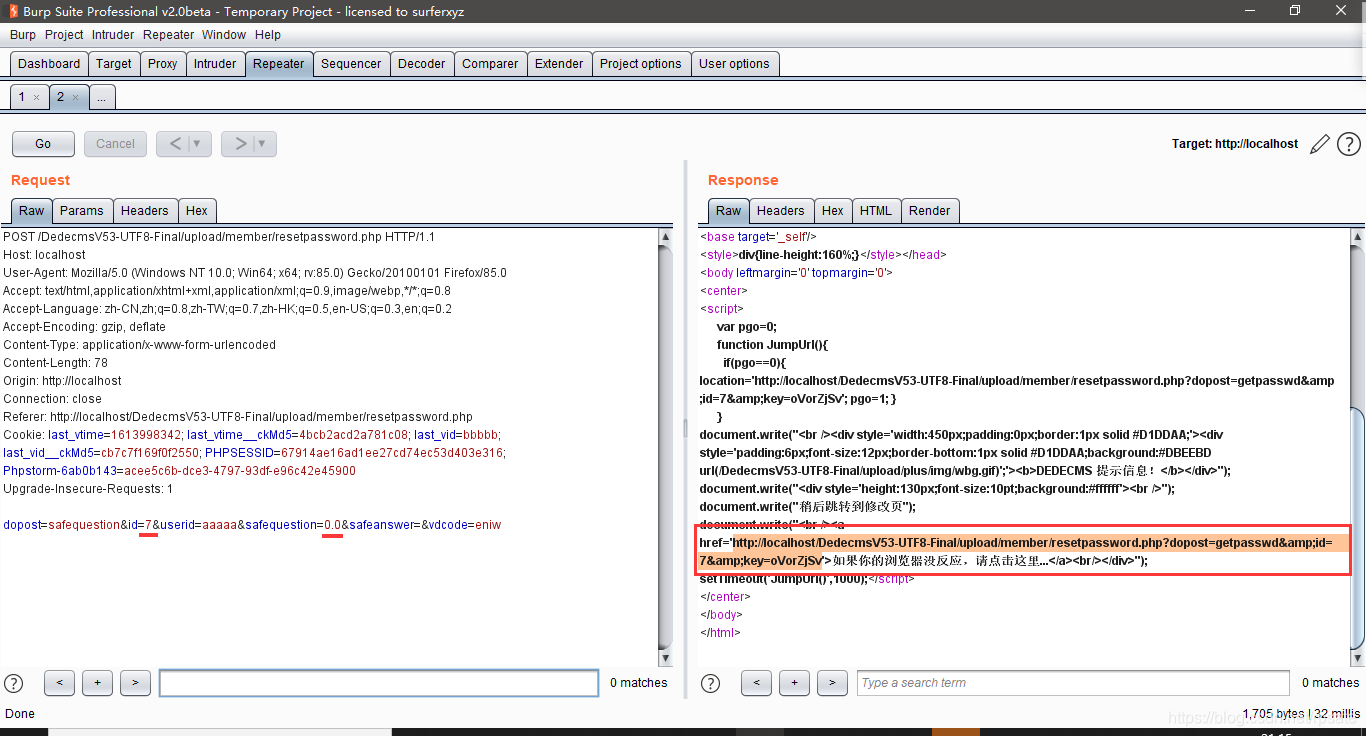Go forward to the next request in history
Image resolution: width=1366 pixels, height=736 pixels.
pos(240,144)
